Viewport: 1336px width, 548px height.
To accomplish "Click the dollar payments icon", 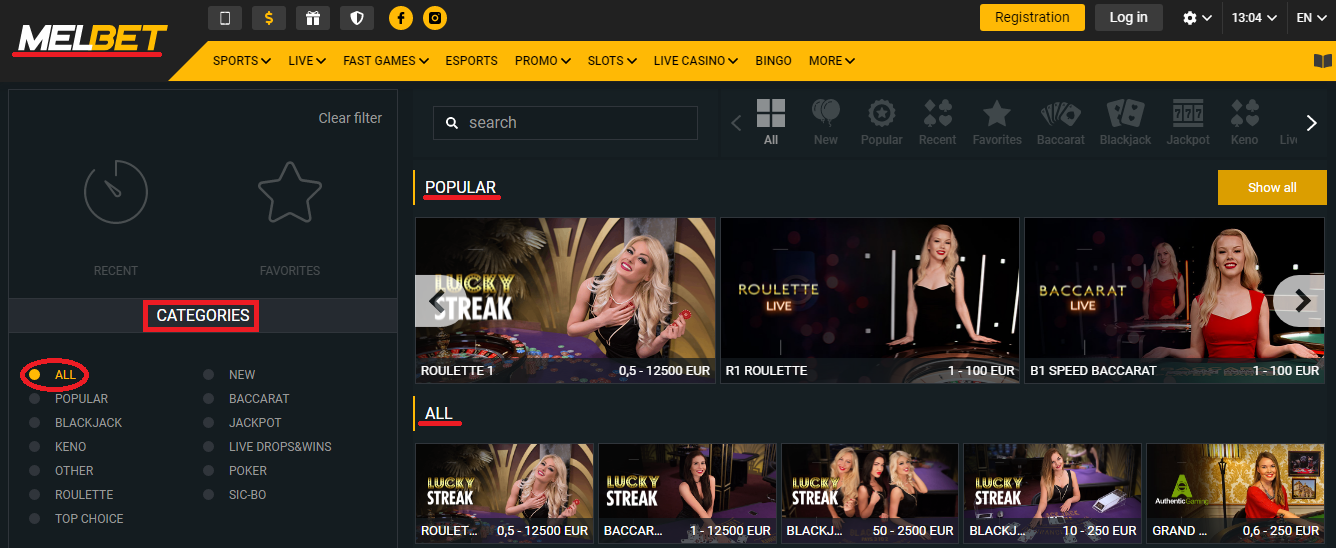I will tap(269, 17).
